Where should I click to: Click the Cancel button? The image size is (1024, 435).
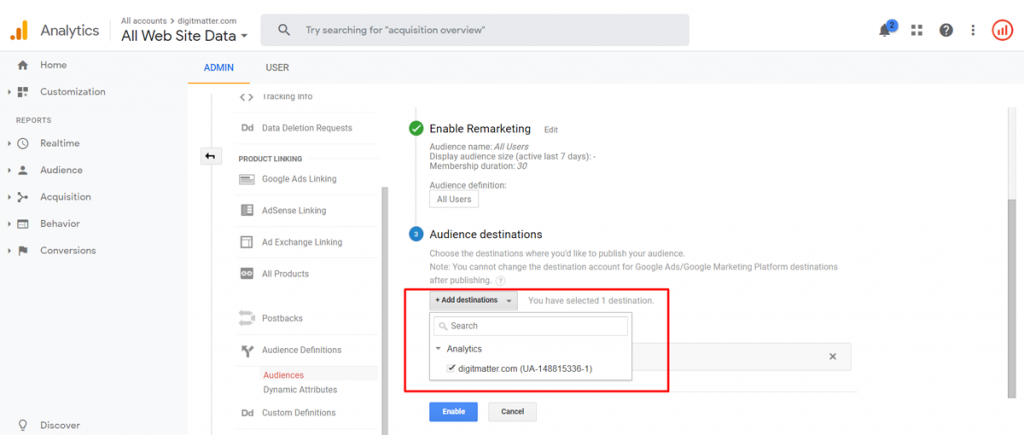coord(513,412)
